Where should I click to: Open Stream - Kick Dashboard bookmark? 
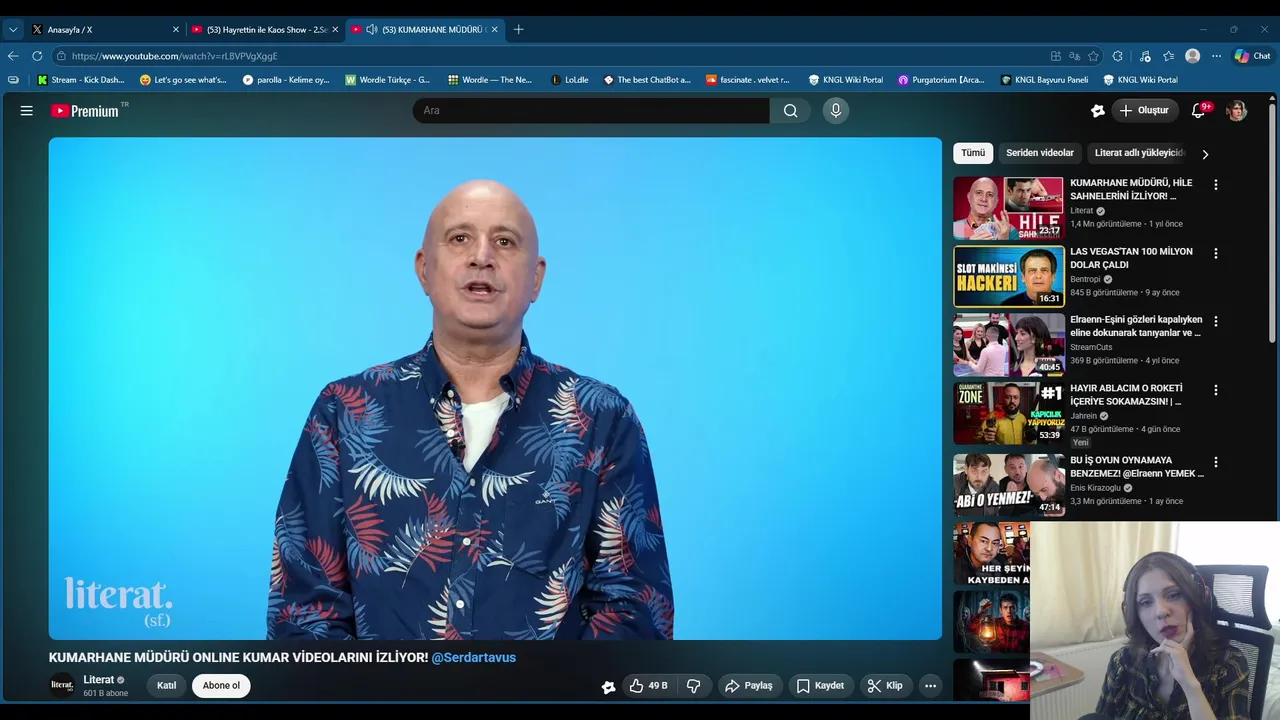click(x=81, y=80)
